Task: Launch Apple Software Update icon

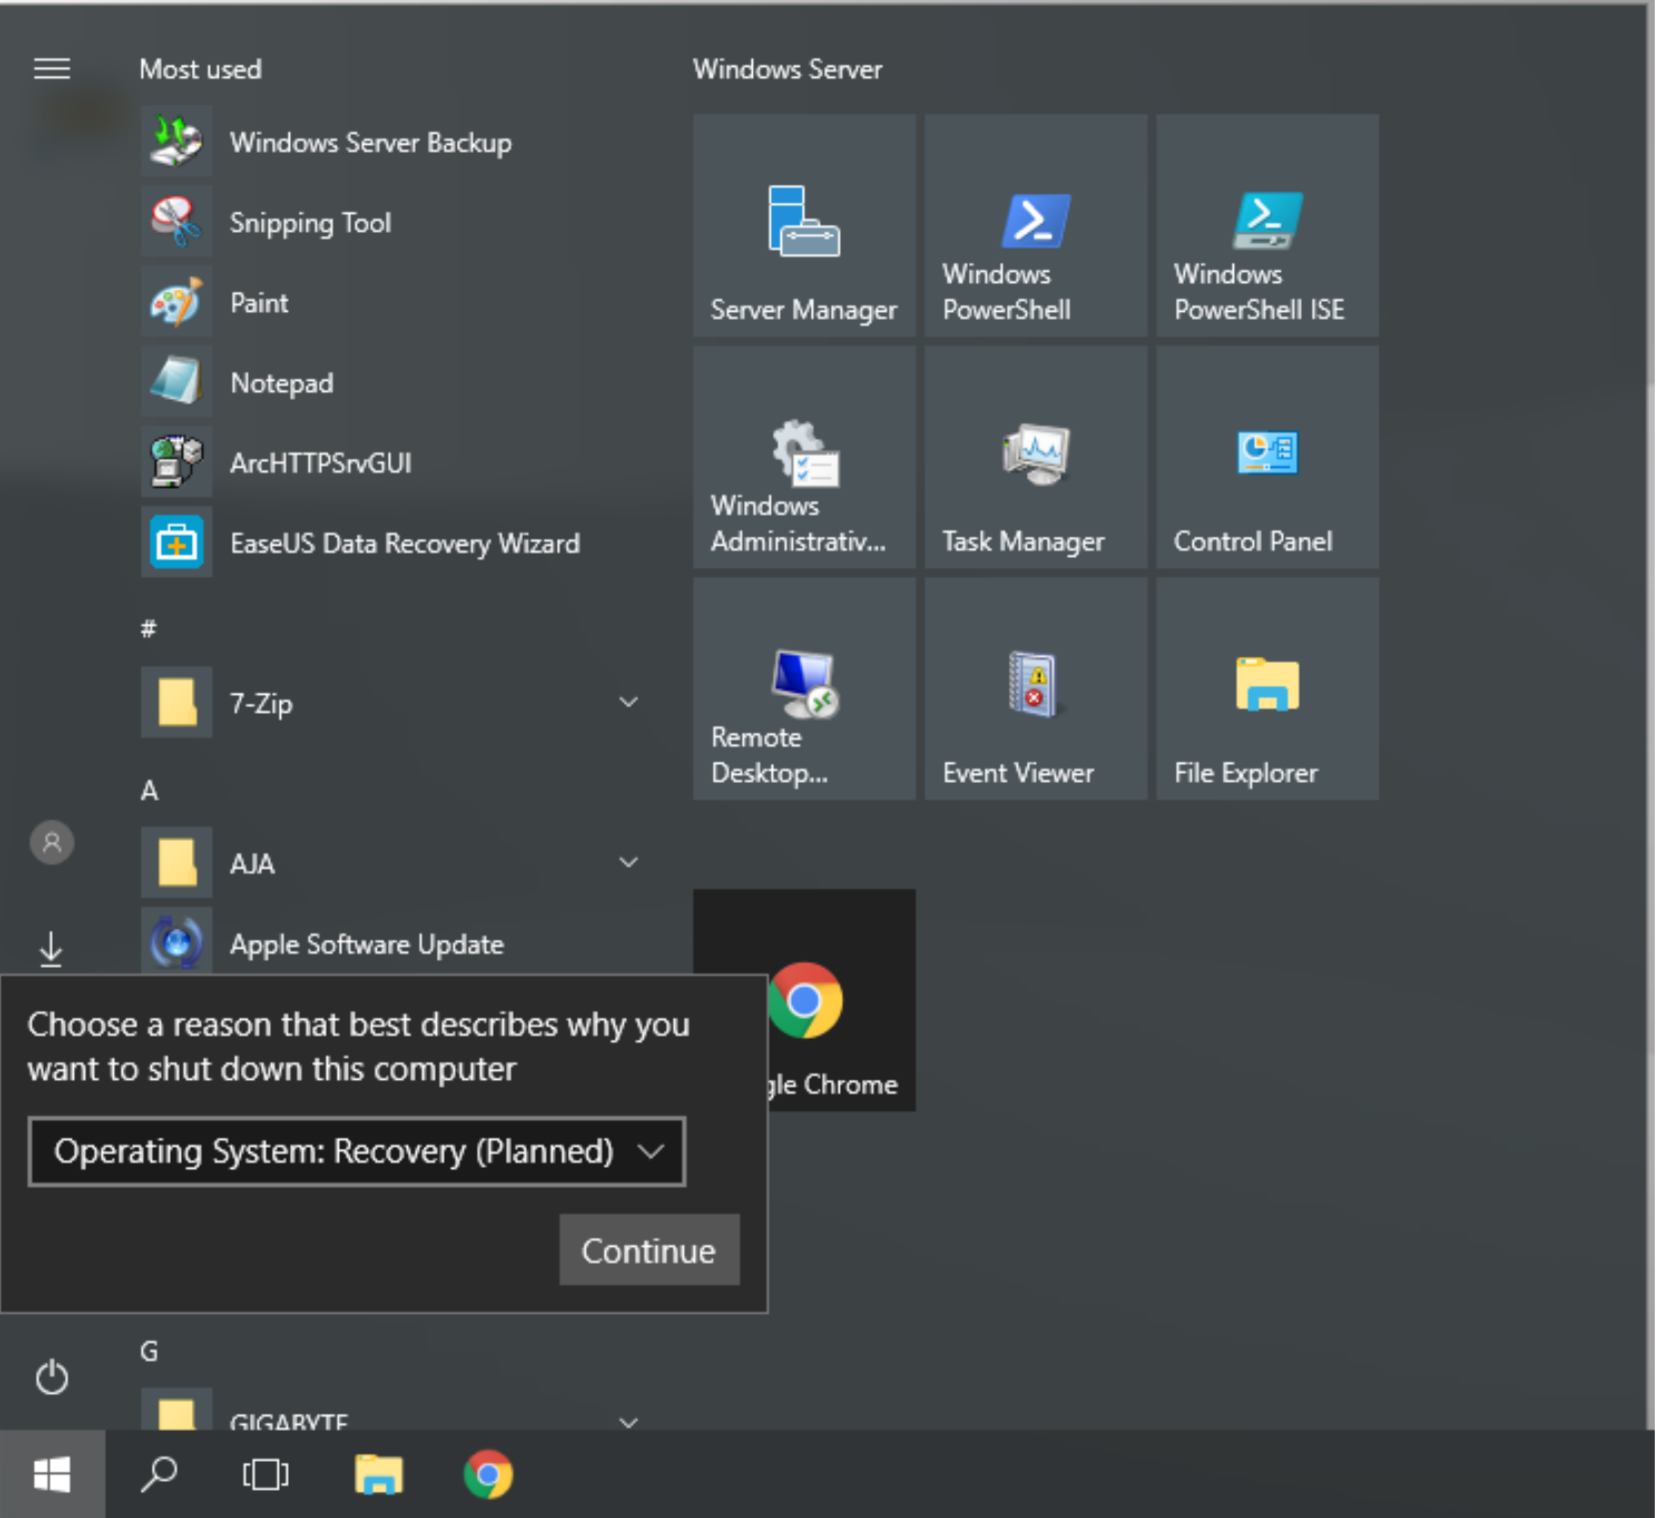Action: point(176,942)
